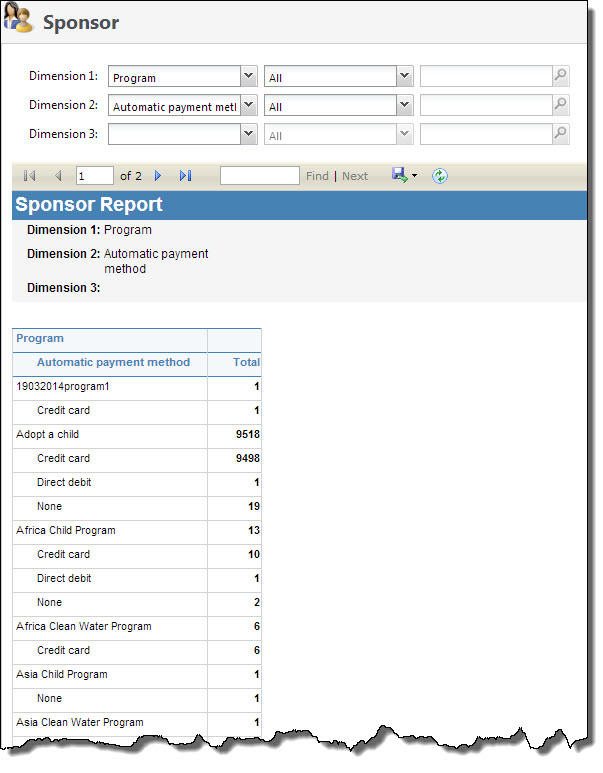This screenshot has width=603, height=773.
Task: Click the find text input box
Action: pos(260,176)
